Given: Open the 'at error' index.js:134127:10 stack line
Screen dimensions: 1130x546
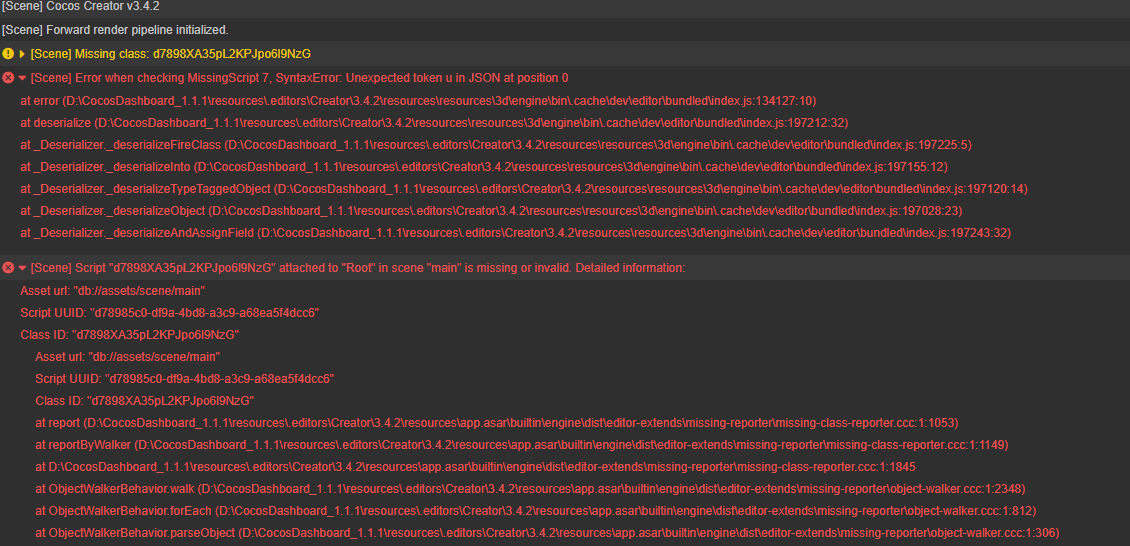Looking at the screenshot, I should (x=418, y=100).
